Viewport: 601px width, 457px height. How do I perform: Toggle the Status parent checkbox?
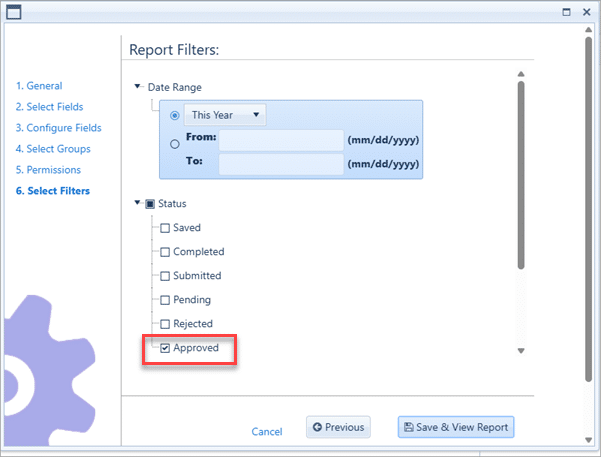click(x=150, y=203)
